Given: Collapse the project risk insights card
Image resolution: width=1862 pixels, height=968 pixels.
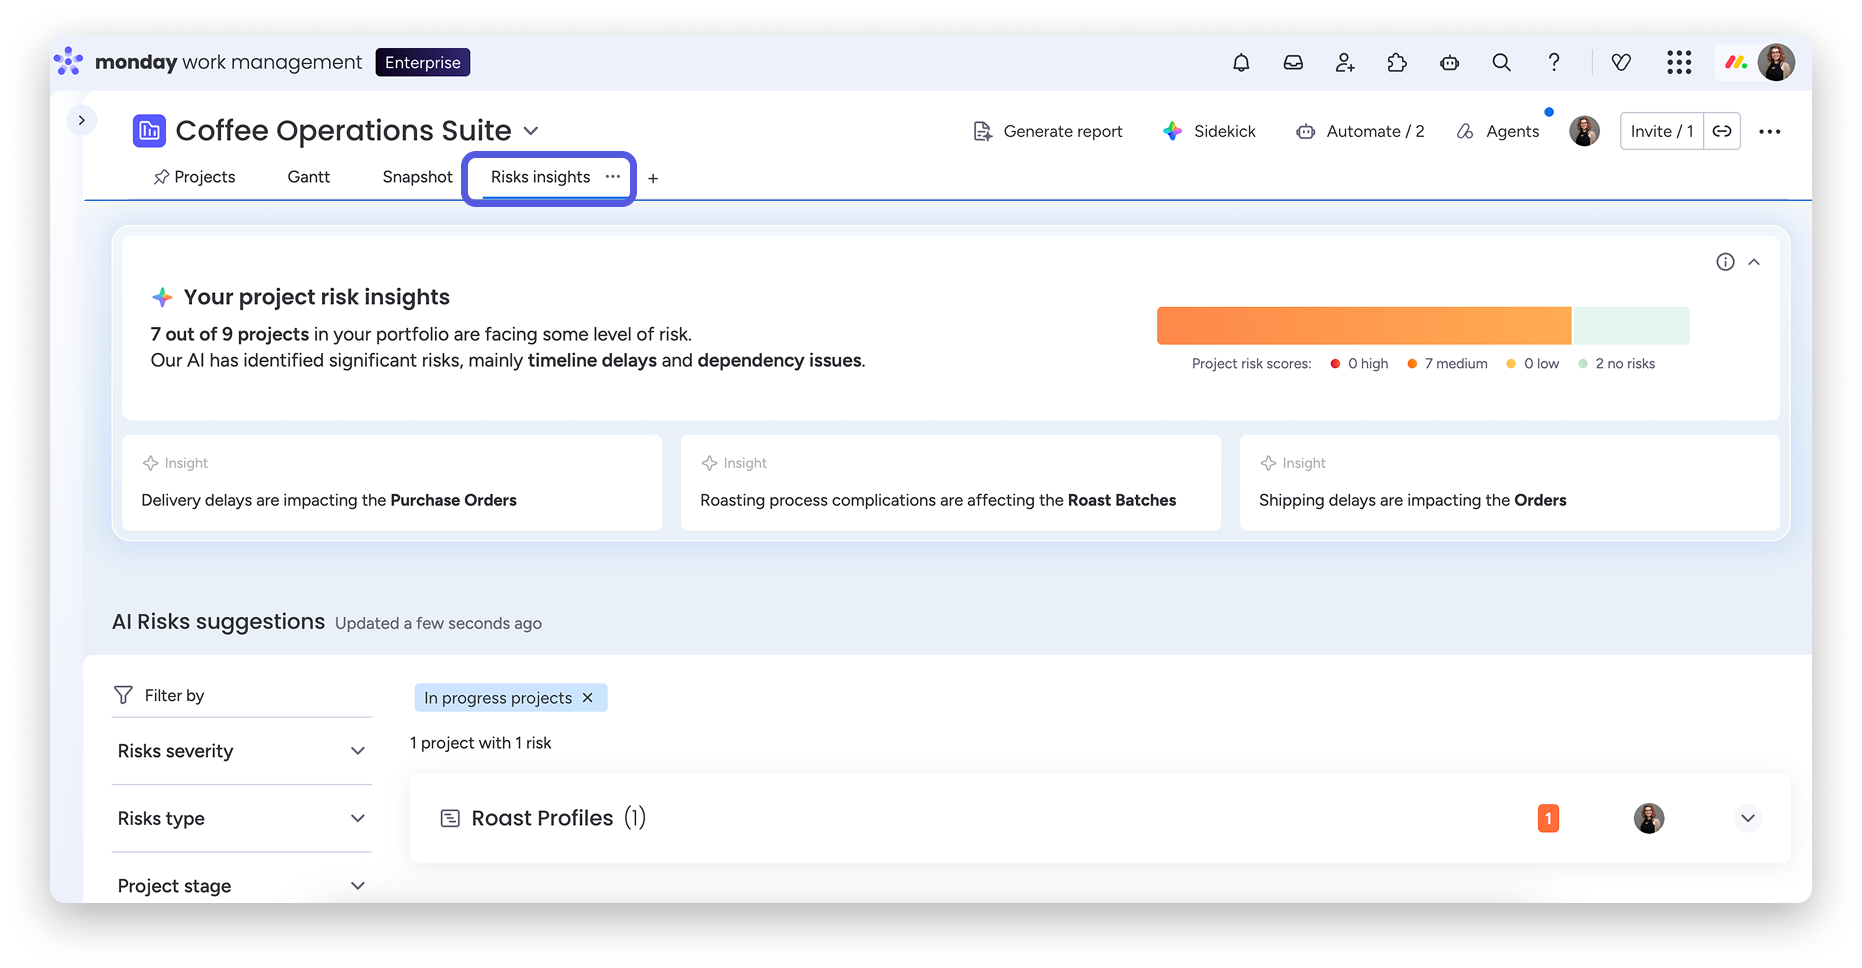Looking at the screenshot, I should [1754, 262].
